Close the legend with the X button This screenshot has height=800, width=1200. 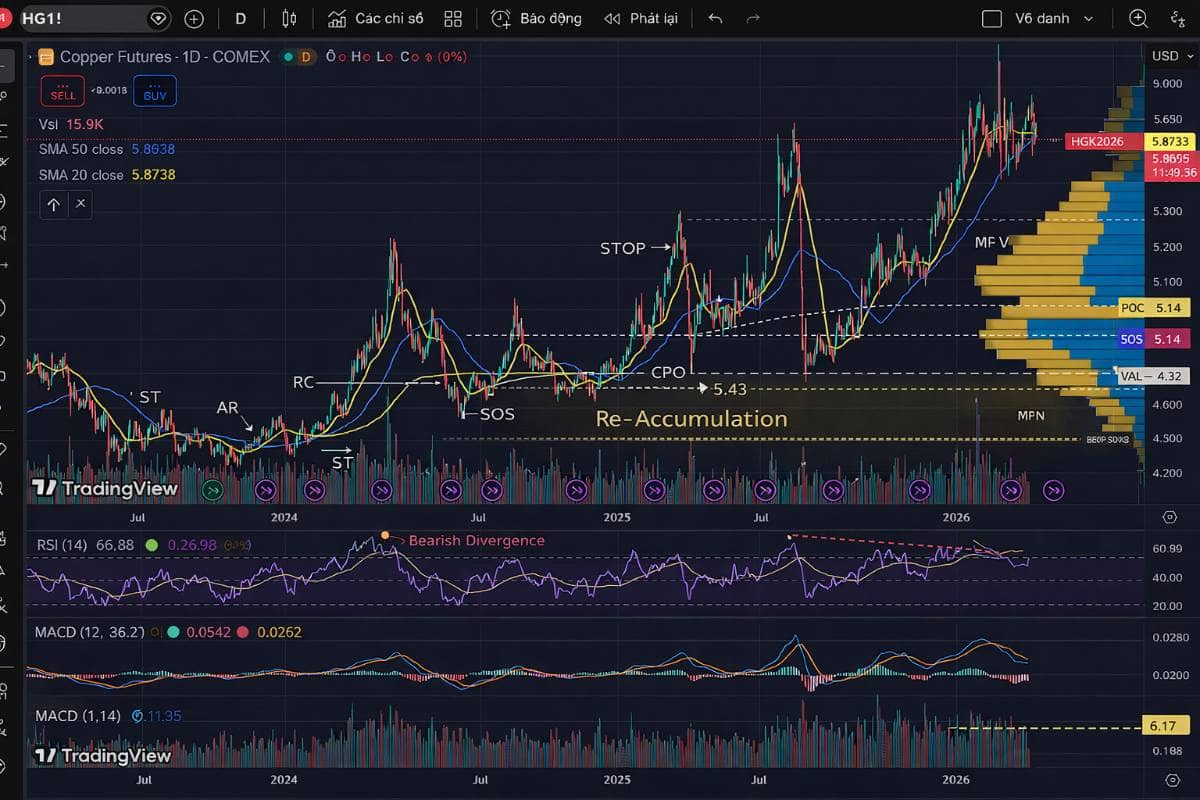point(81,205)
